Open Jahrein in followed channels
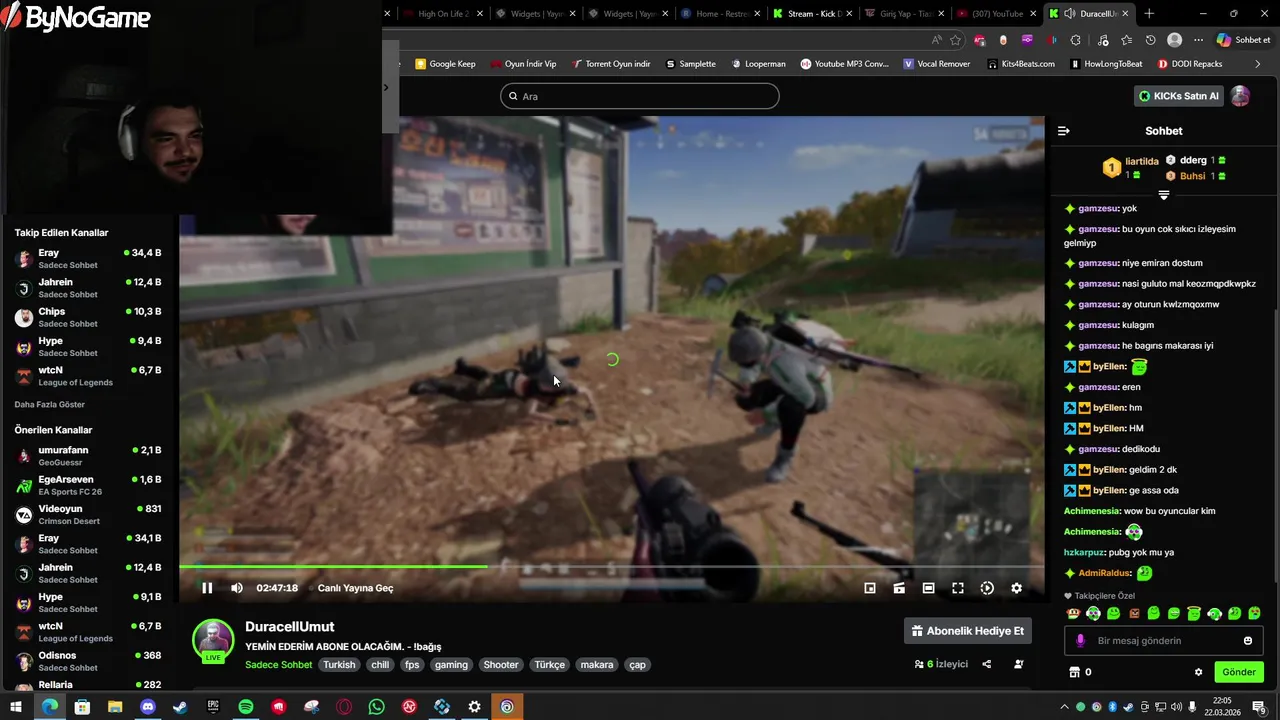The height and width of the screenshot is (720, 1280). coord(88,288)
